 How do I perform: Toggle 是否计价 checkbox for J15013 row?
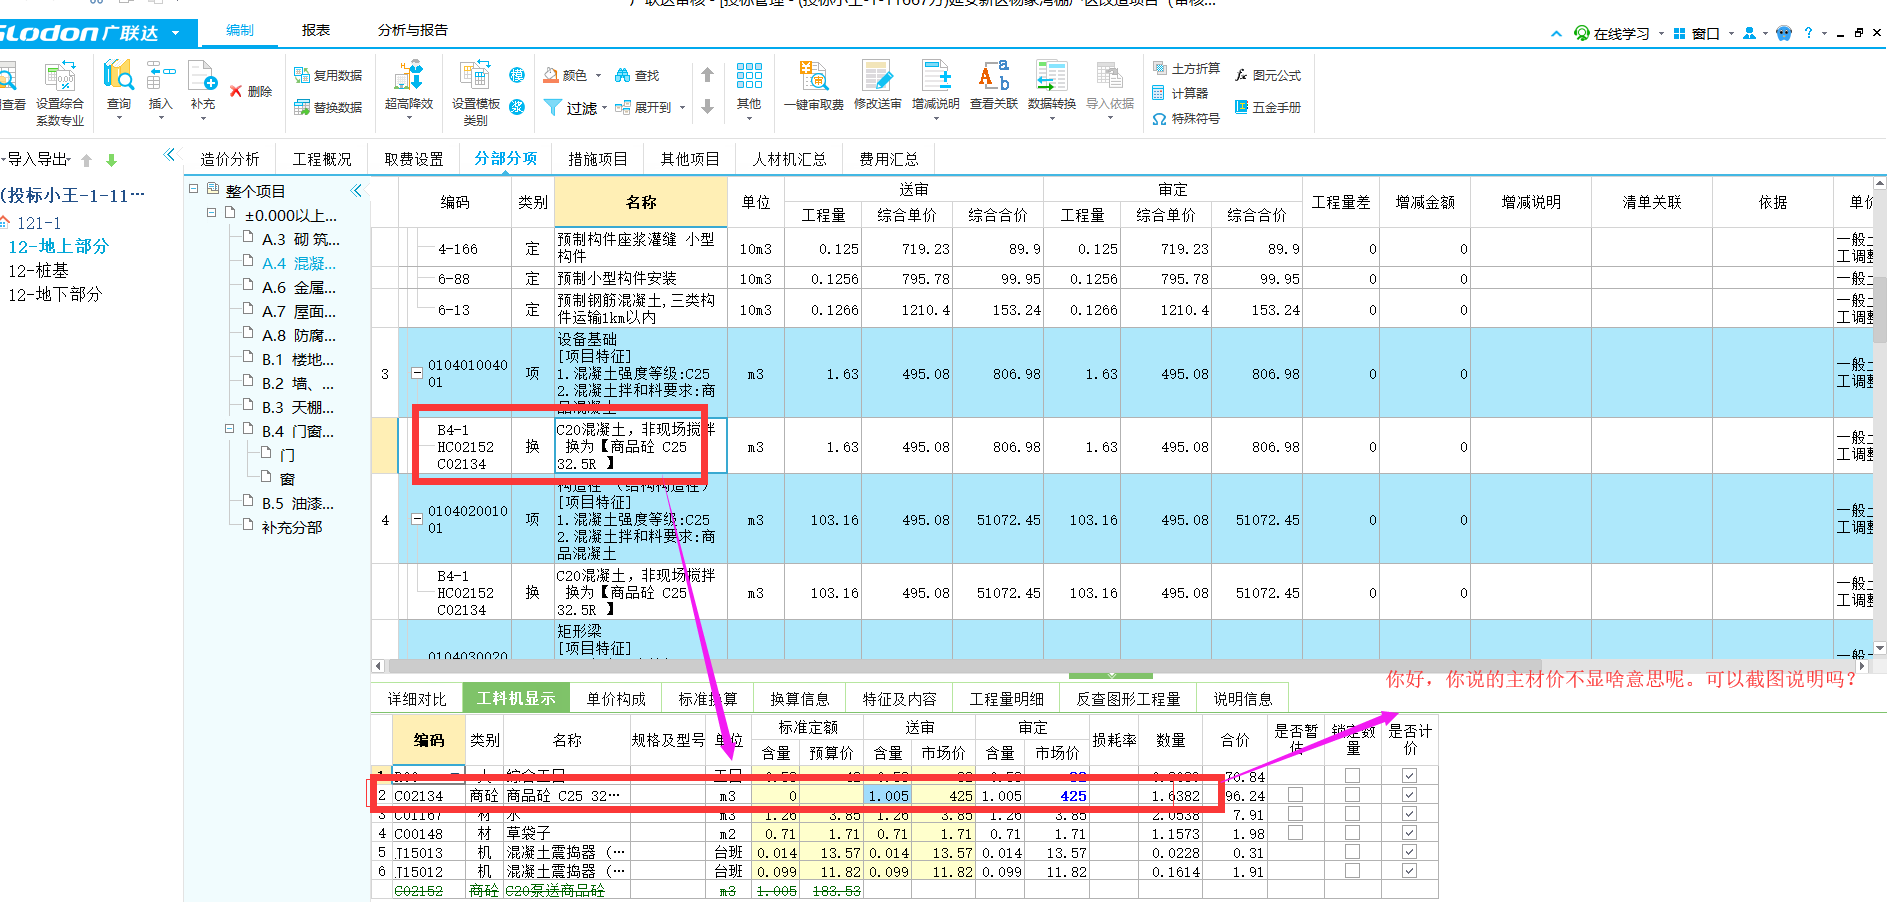1409,851
